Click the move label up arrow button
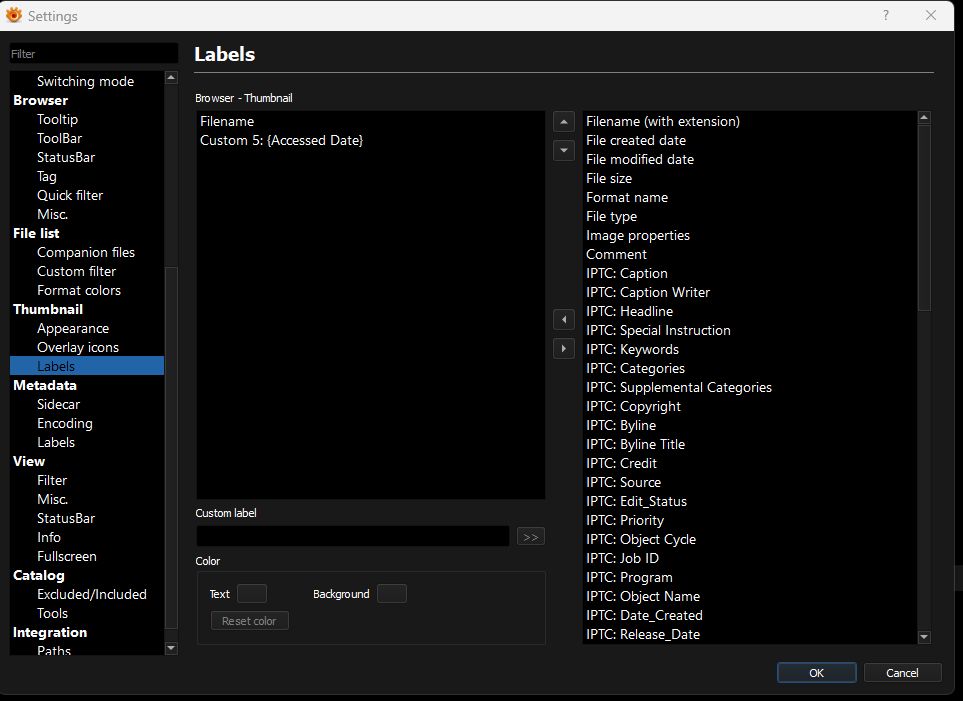The width and height of the screenshot is (963, 701). point(564,122)
